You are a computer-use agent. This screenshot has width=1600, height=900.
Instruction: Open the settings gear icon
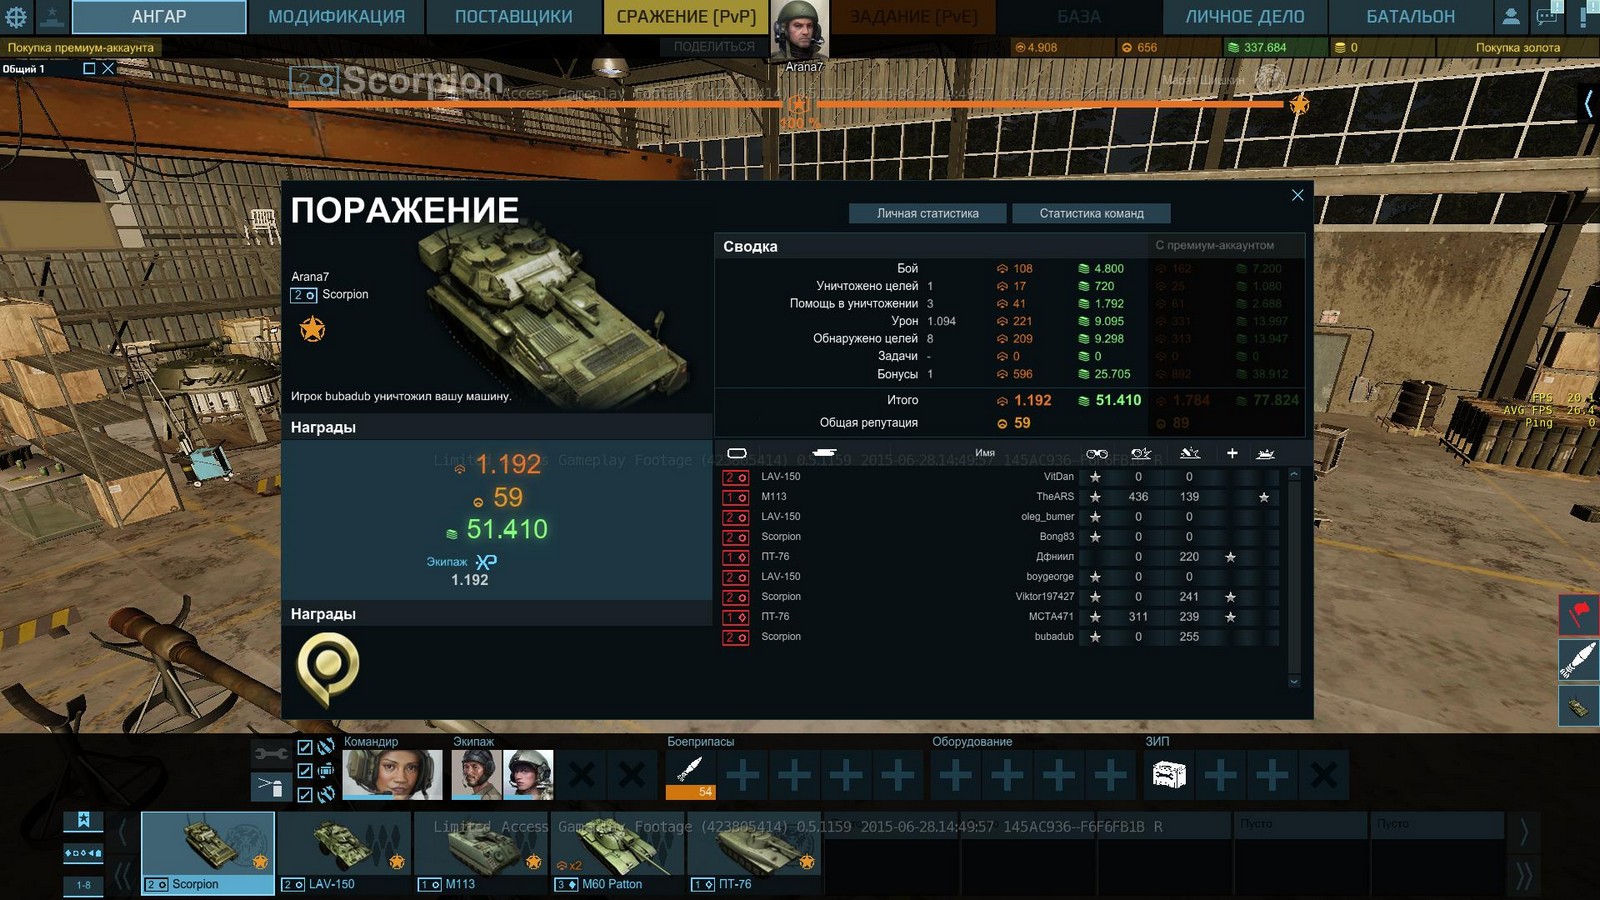[x=17, y=16]
